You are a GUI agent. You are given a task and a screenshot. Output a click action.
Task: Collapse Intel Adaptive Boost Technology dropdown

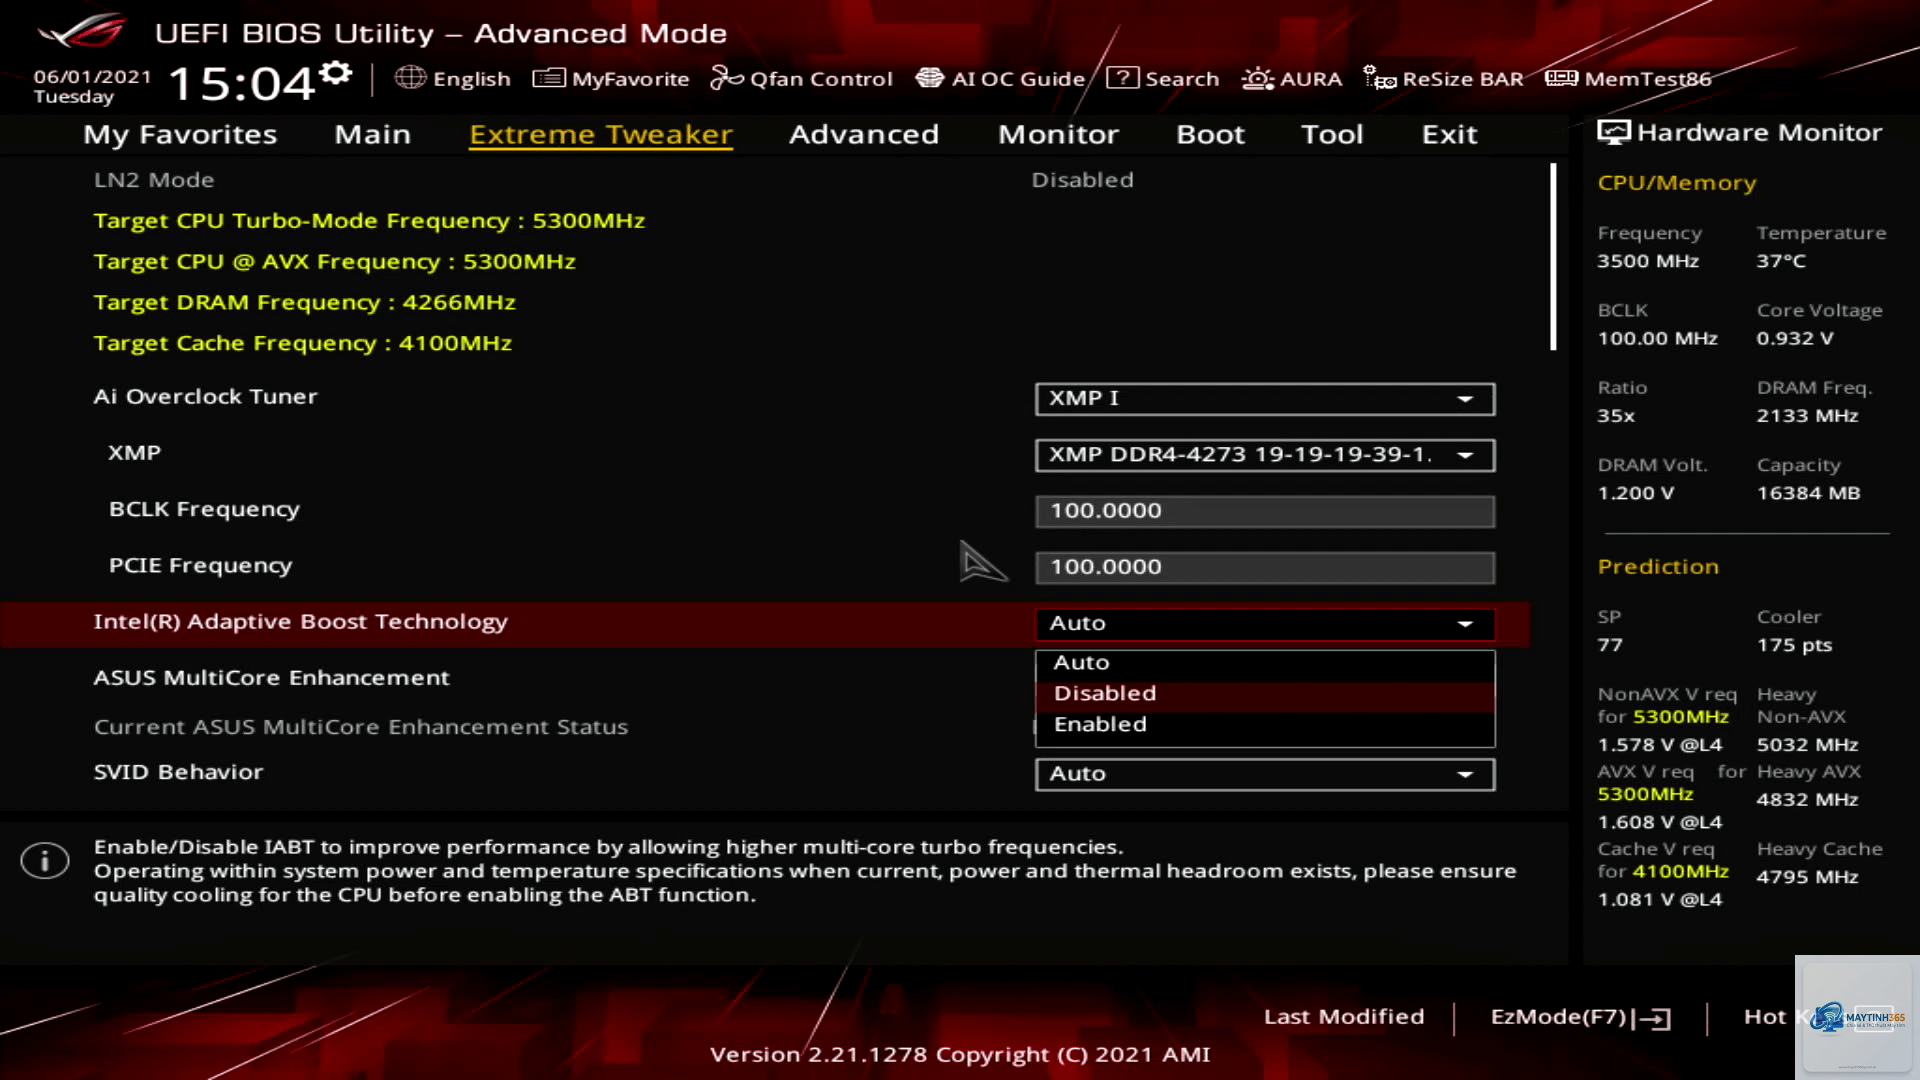point(1265,623)
